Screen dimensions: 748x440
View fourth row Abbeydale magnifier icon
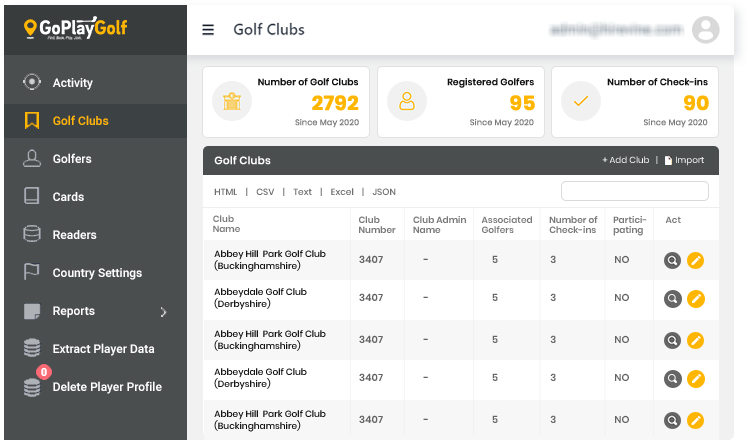673,379
